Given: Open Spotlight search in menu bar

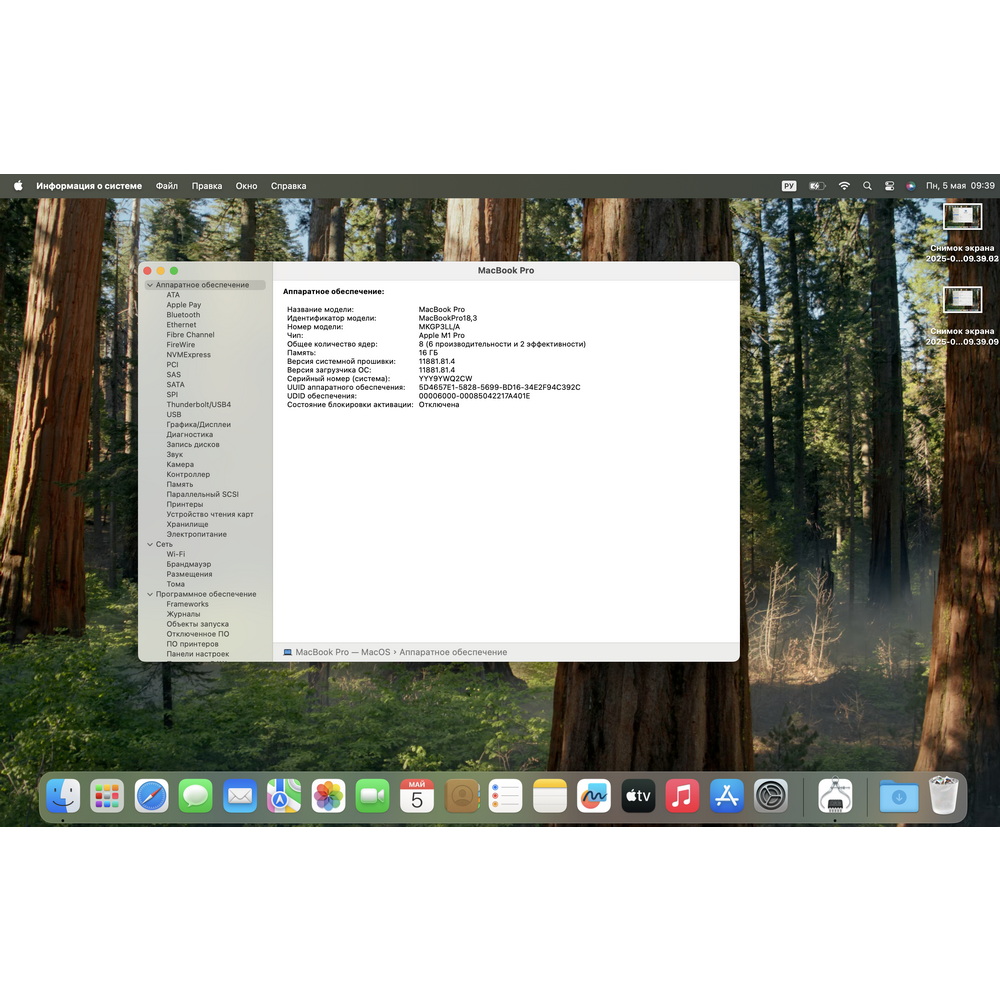Looking at the screenshot, I should click(x=867, y=186).
